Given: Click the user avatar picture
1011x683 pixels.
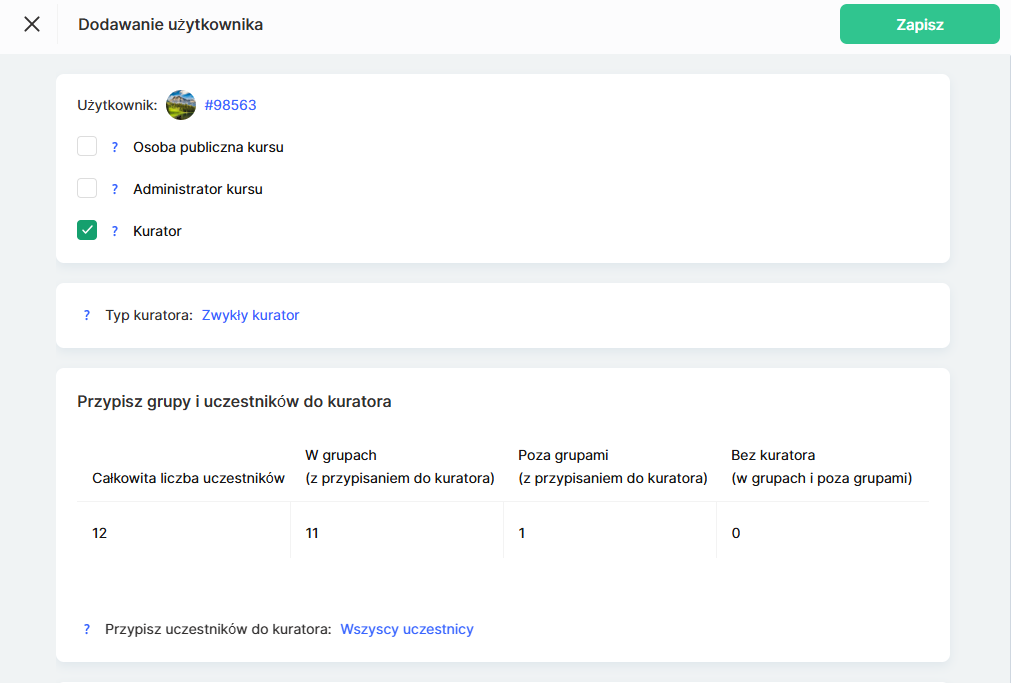Looking at the screenshot, I should (x=181, y=105).
